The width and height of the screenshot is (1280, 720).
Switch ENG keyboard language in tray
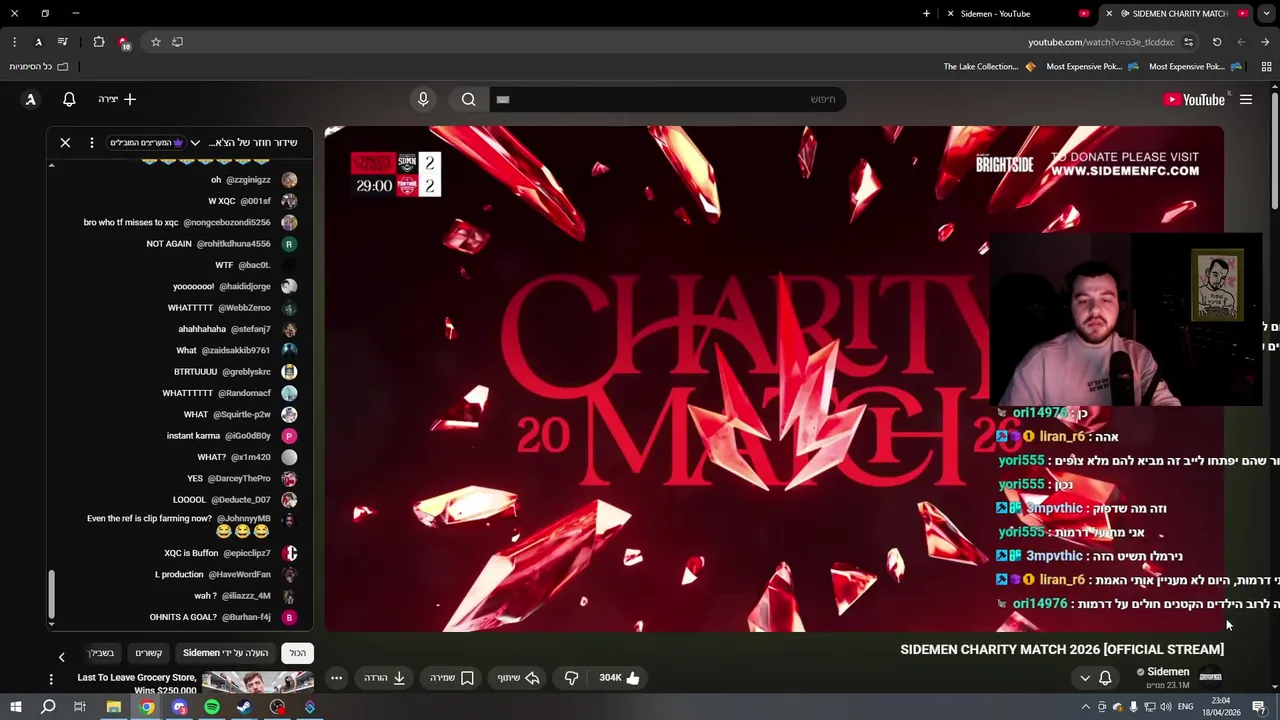point(1186,707)
